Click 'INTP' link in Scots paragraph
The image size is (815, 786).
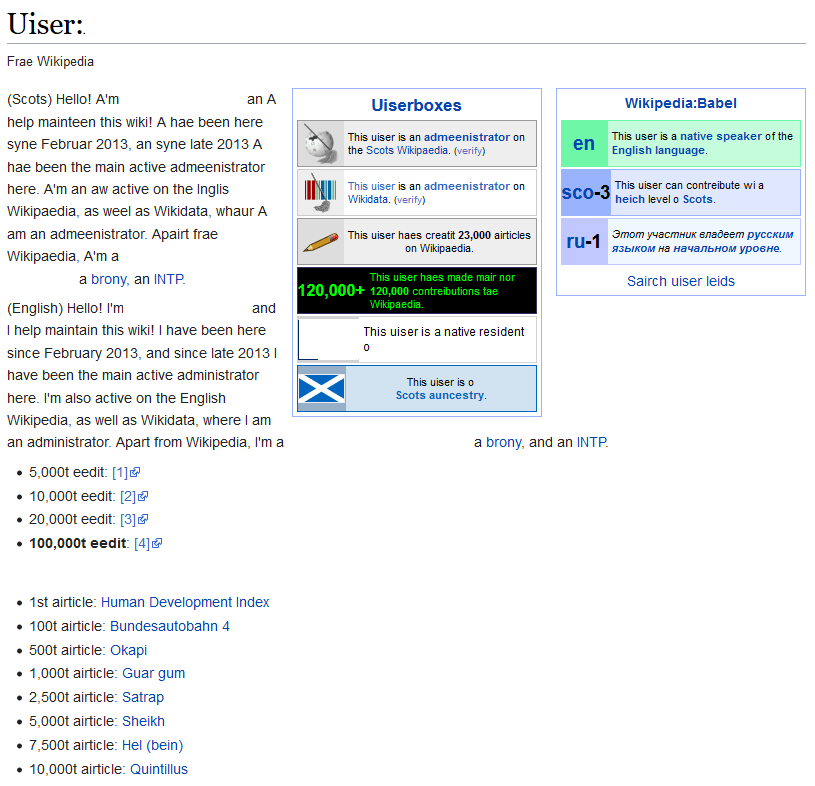168,279
